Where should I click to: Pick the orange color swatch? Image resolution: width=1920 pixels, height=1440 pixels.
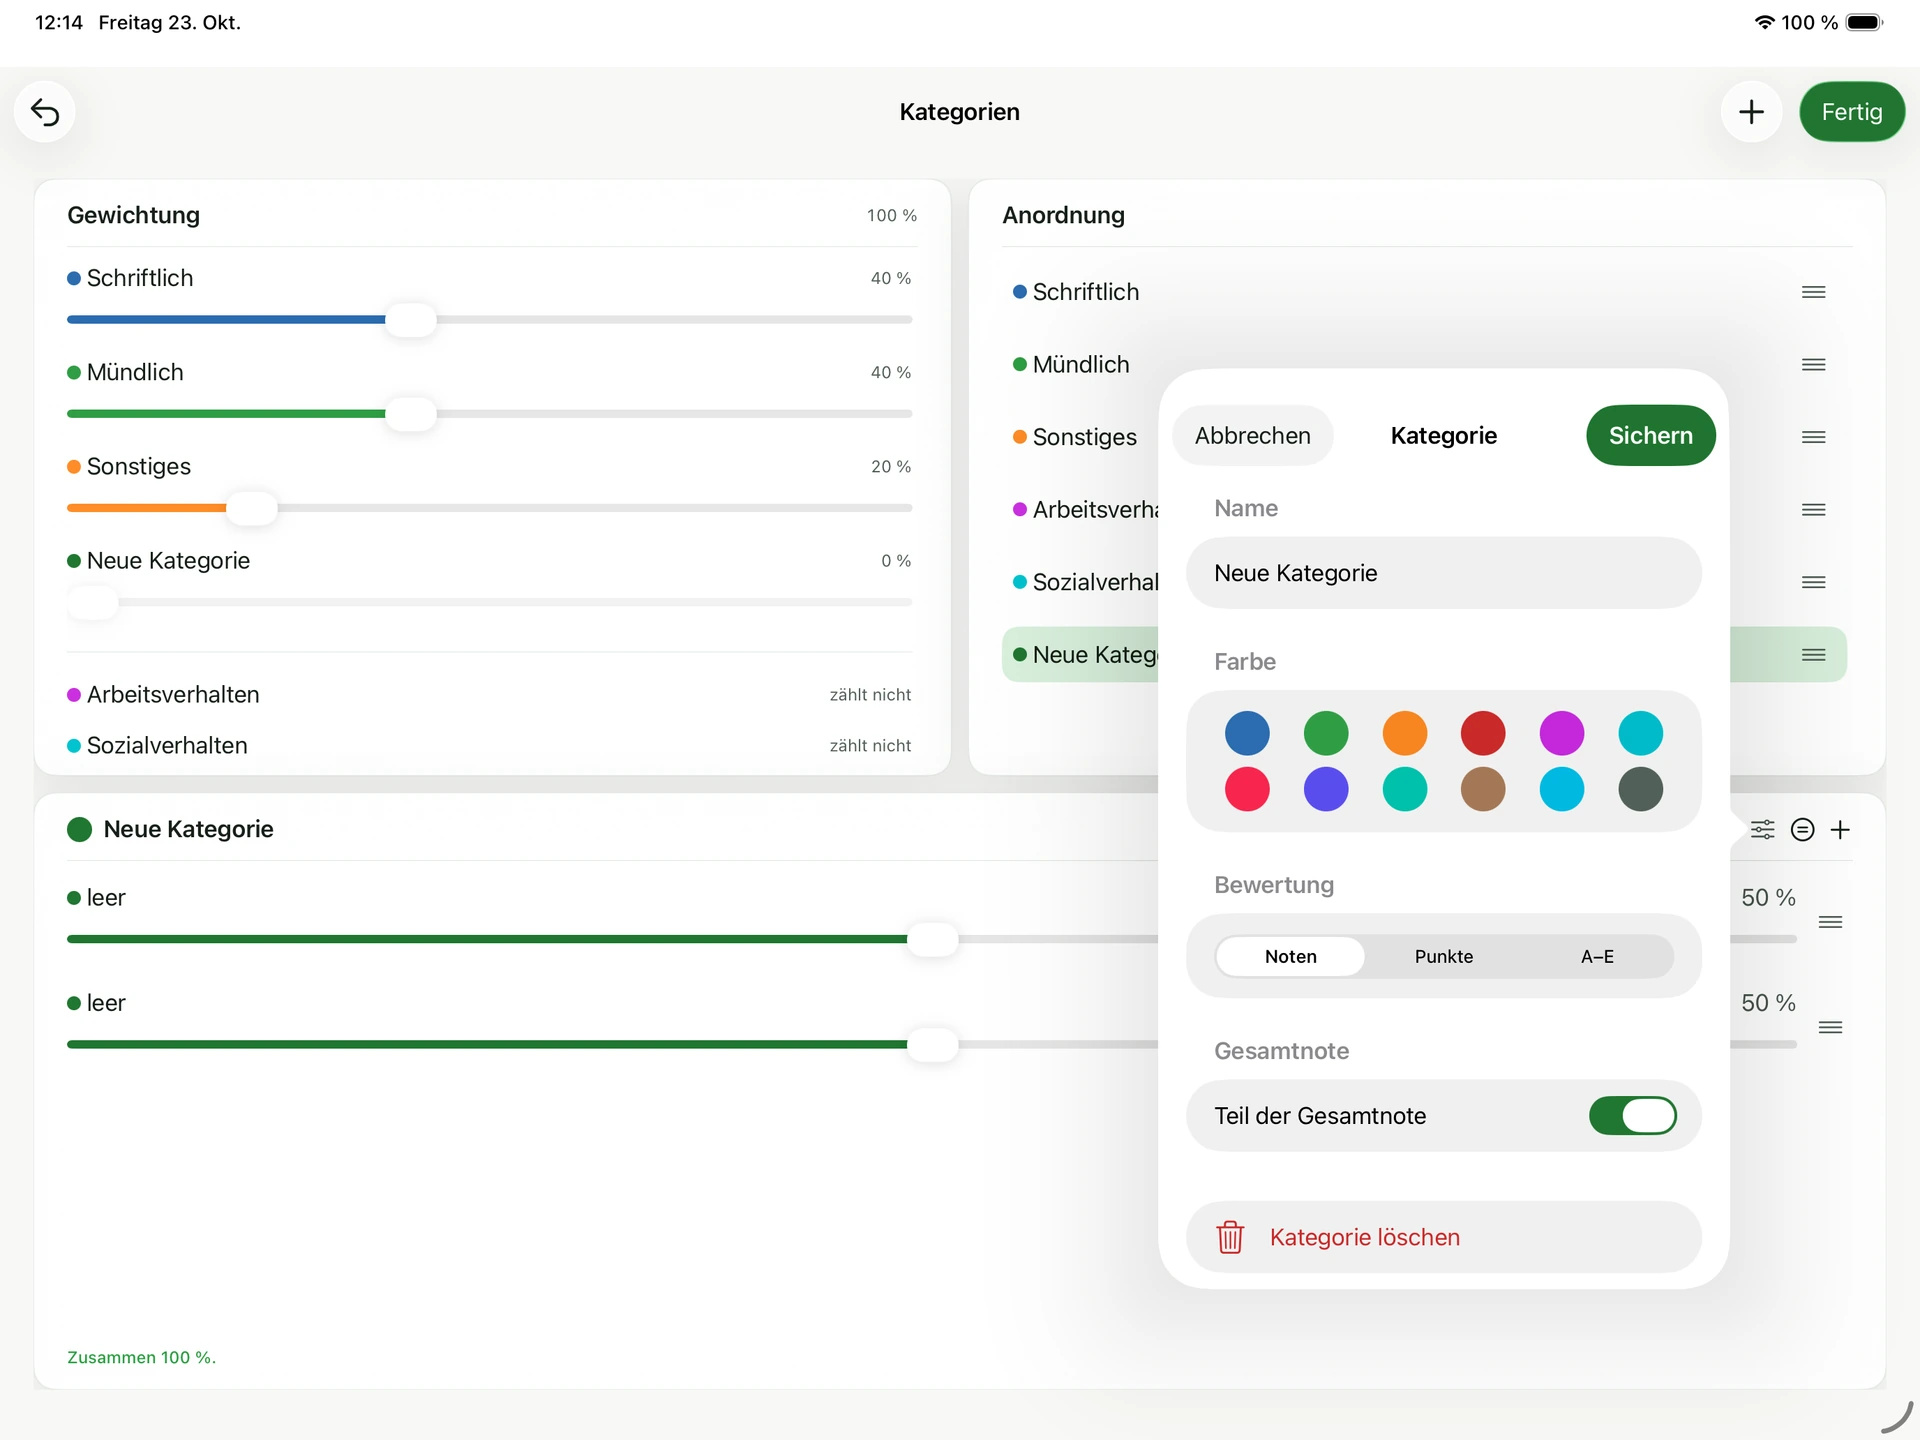1405,733
